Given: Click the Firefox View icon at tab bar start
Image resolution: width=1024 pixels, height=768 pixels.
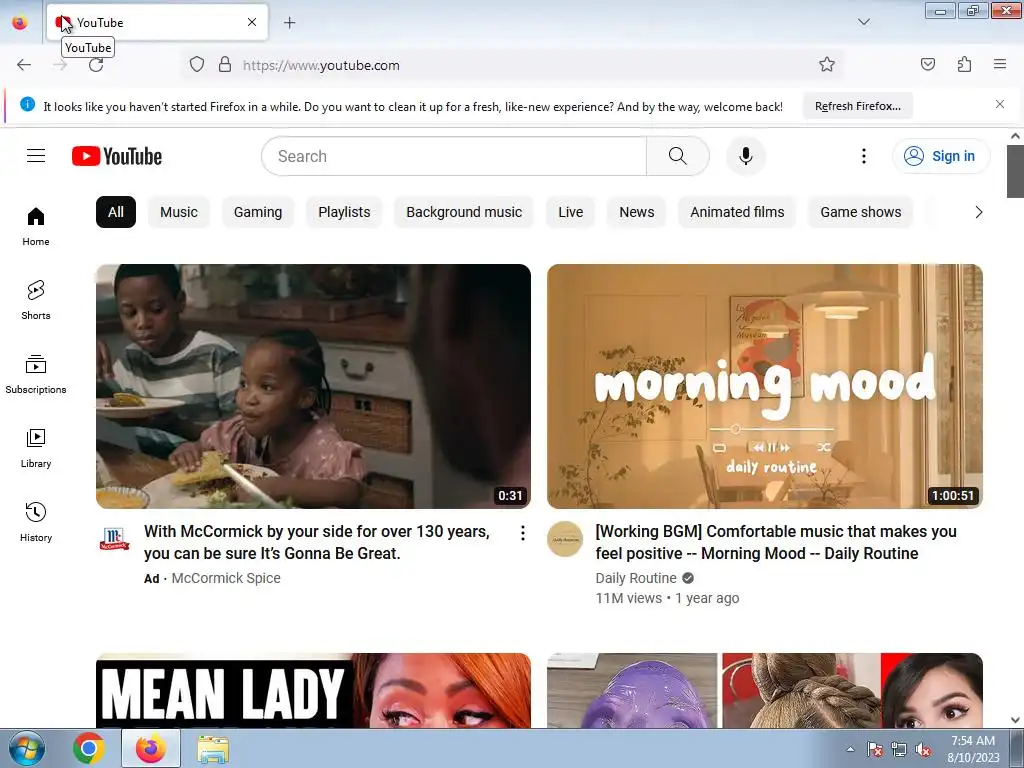Looking at the screenshot, I should (x=20, y=23).
